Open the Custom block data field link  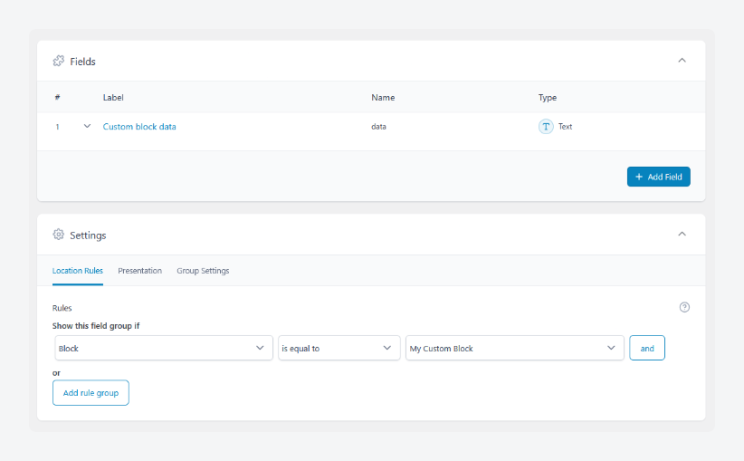(x=139, y=127)
